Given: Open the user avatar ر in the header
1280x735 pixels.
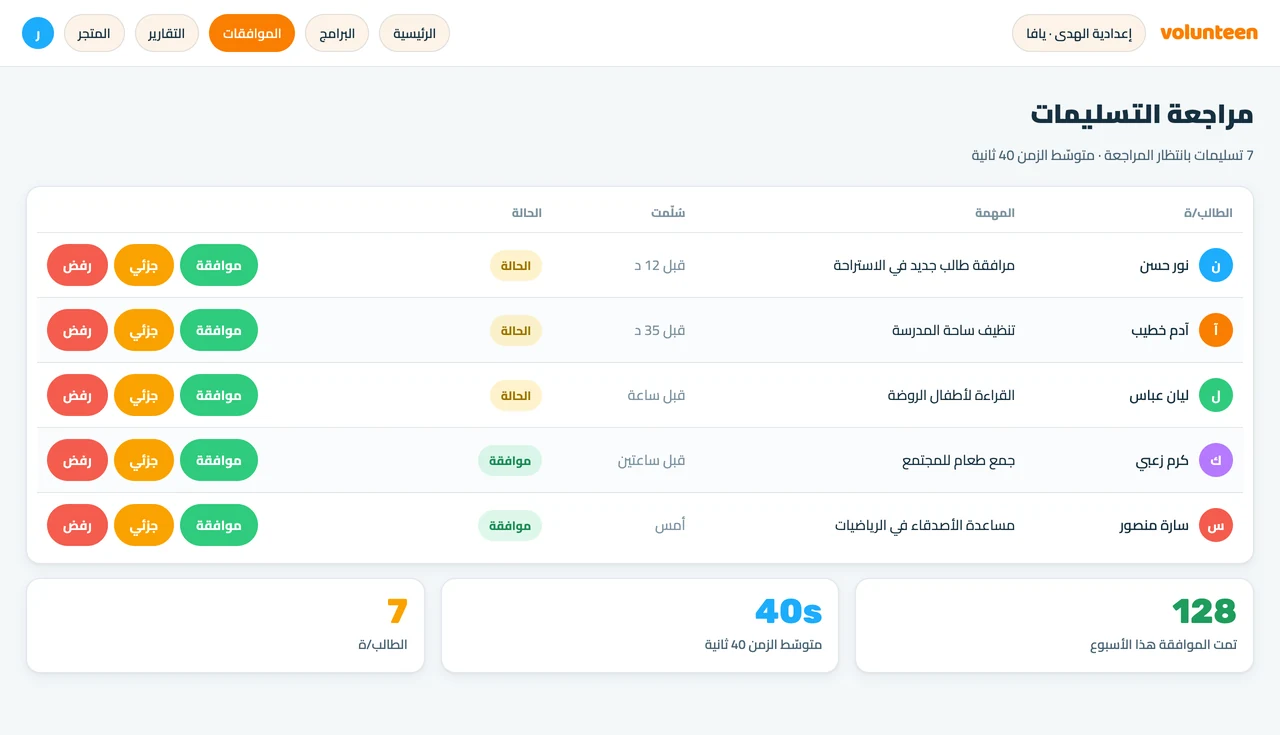Looking at the screenshot, I should [38, 33].
